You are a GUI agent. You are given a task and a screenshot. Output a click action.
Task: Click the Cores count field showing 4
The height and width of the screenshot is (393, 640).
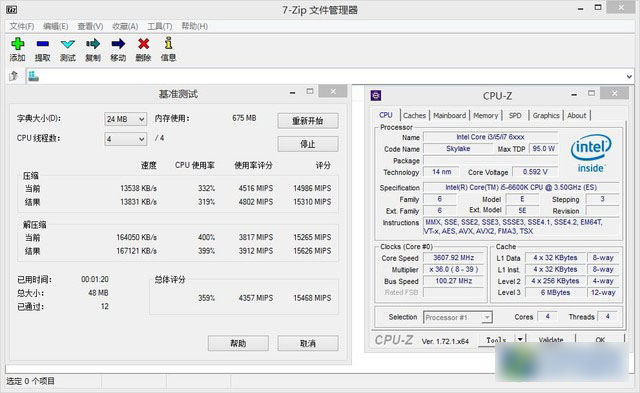point(547,316)
